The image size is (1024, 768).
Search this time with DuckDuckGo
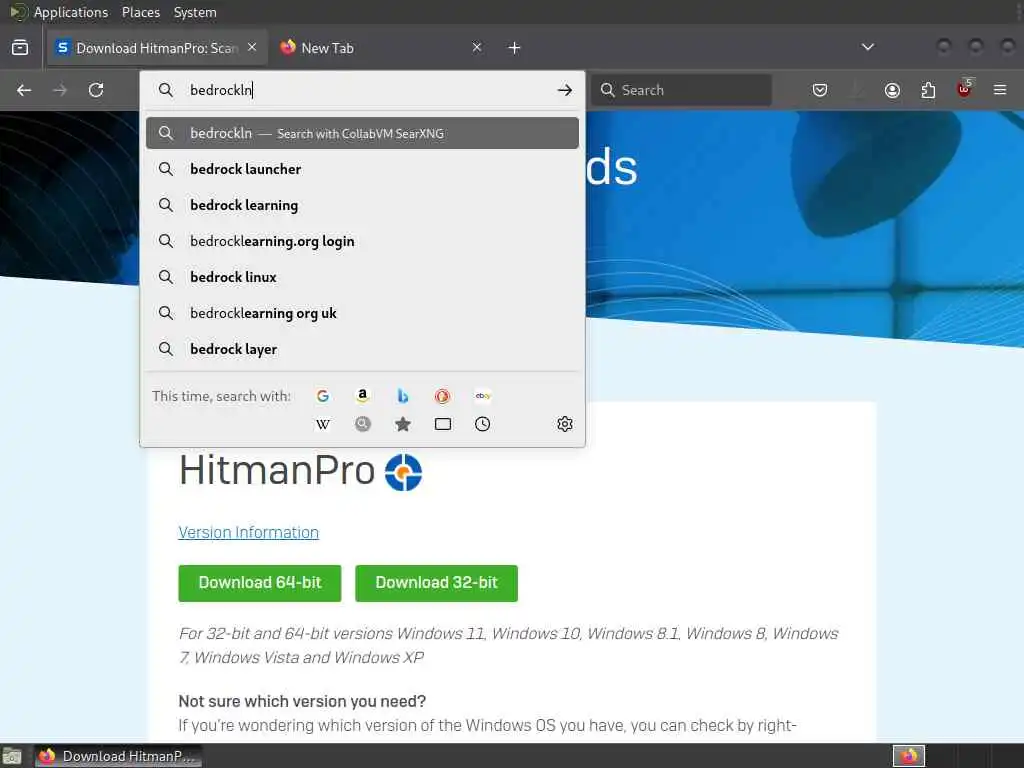coord(442,396)
